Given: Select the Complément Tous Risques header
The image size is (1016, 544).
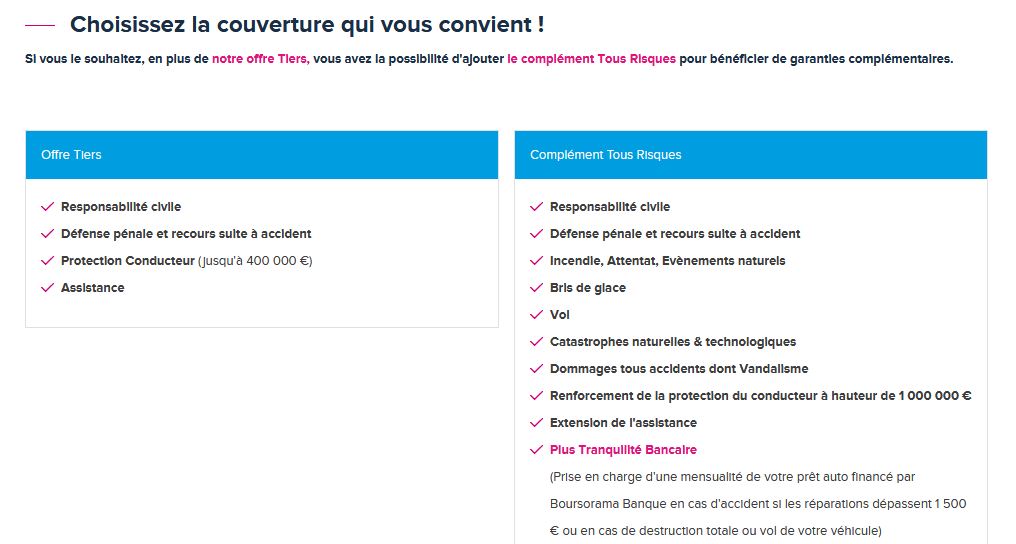Looking at the screenshot, I should [x=750, y=155].
